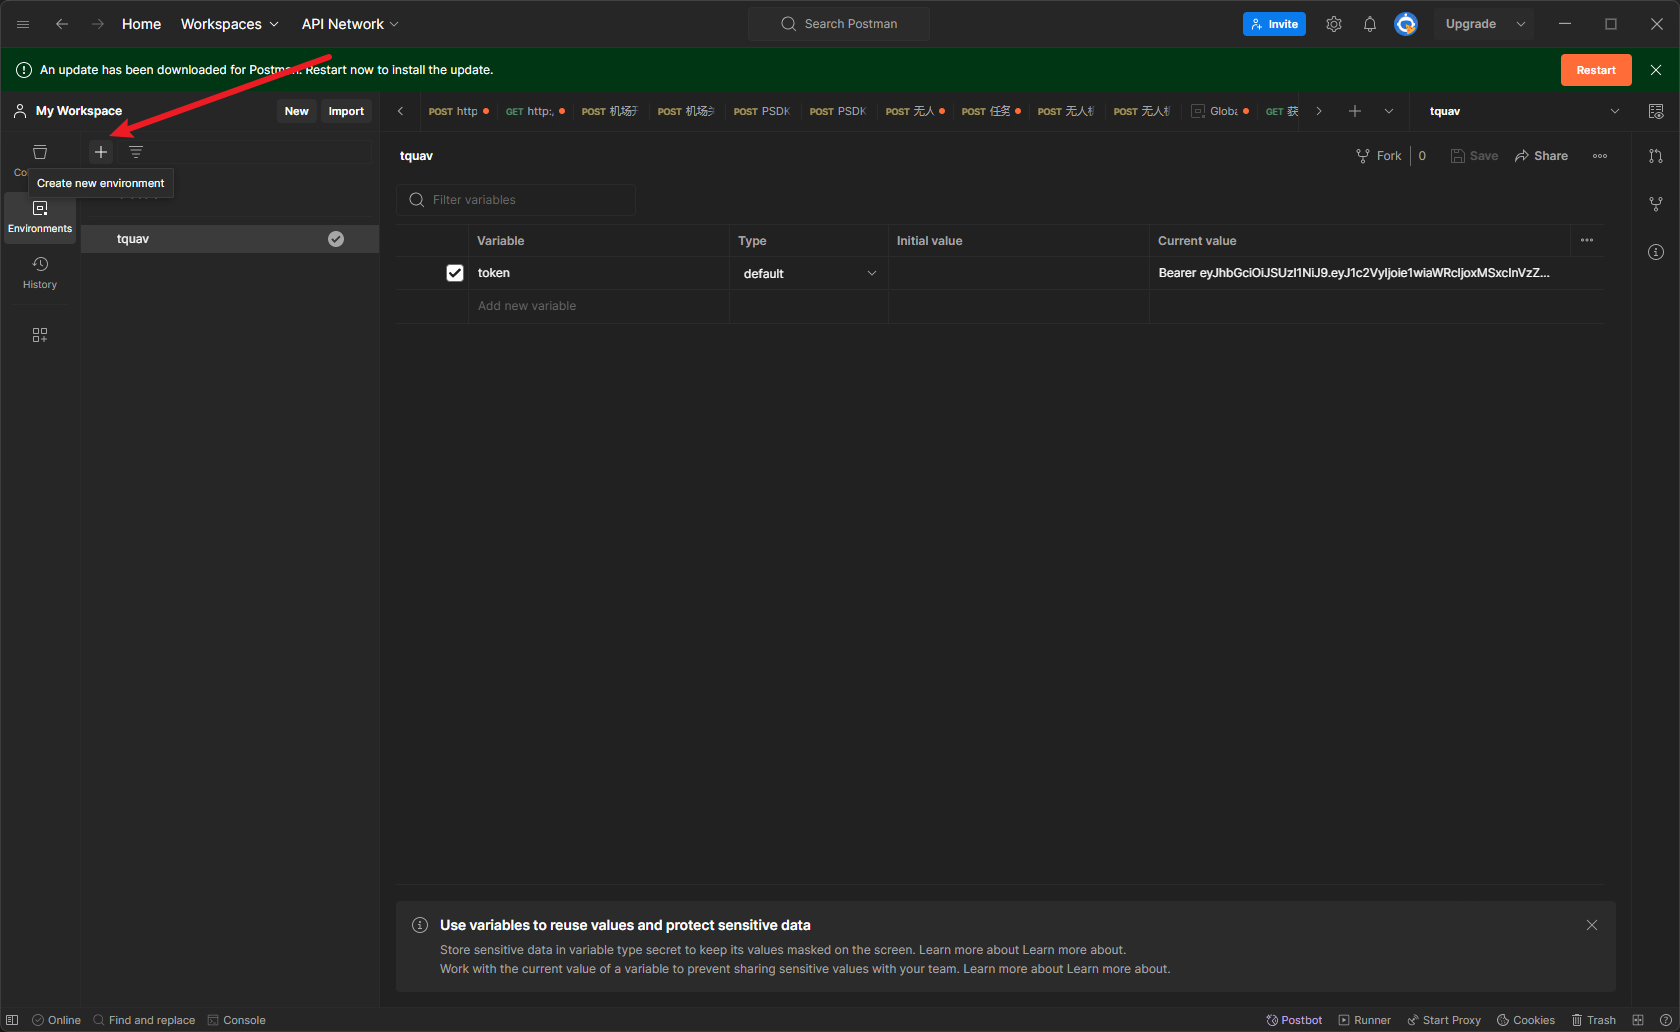
Task: Fork the tquav environment
Action: (x=1379, y=156)
